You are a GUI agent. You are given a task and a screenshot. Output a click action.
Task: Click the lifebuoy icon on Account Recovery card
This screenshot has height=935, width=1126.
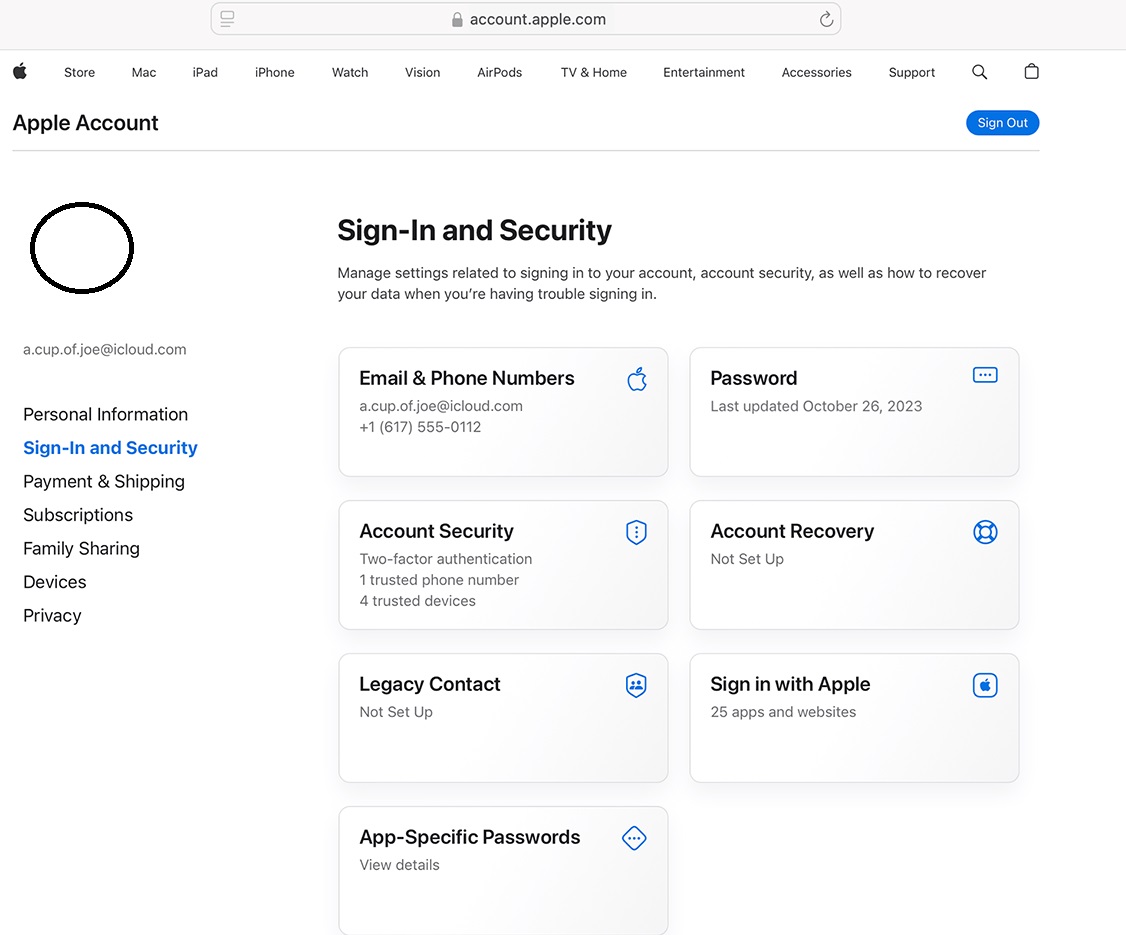985,532
